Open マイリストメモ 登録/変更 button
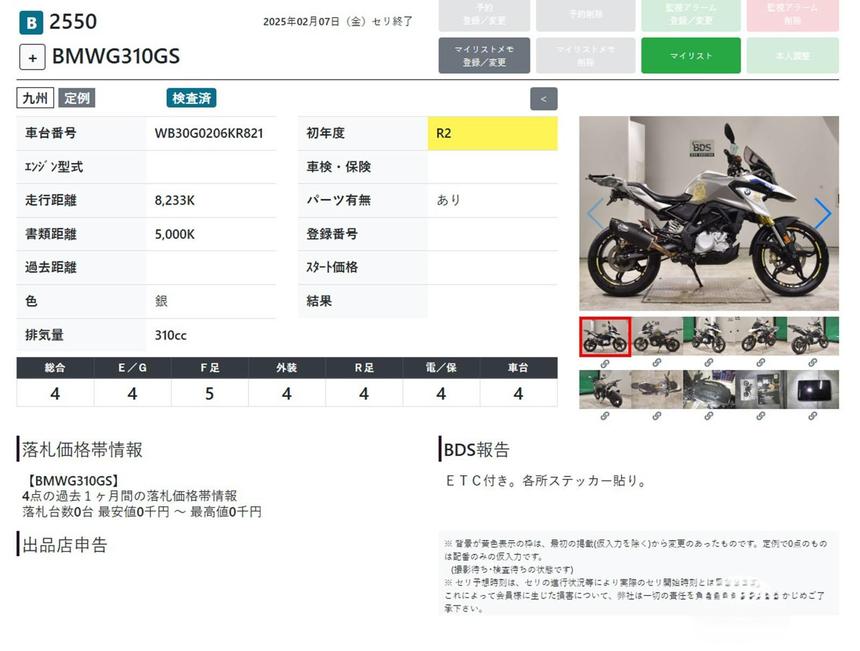The image size is (860, 651). click(484, 56)
